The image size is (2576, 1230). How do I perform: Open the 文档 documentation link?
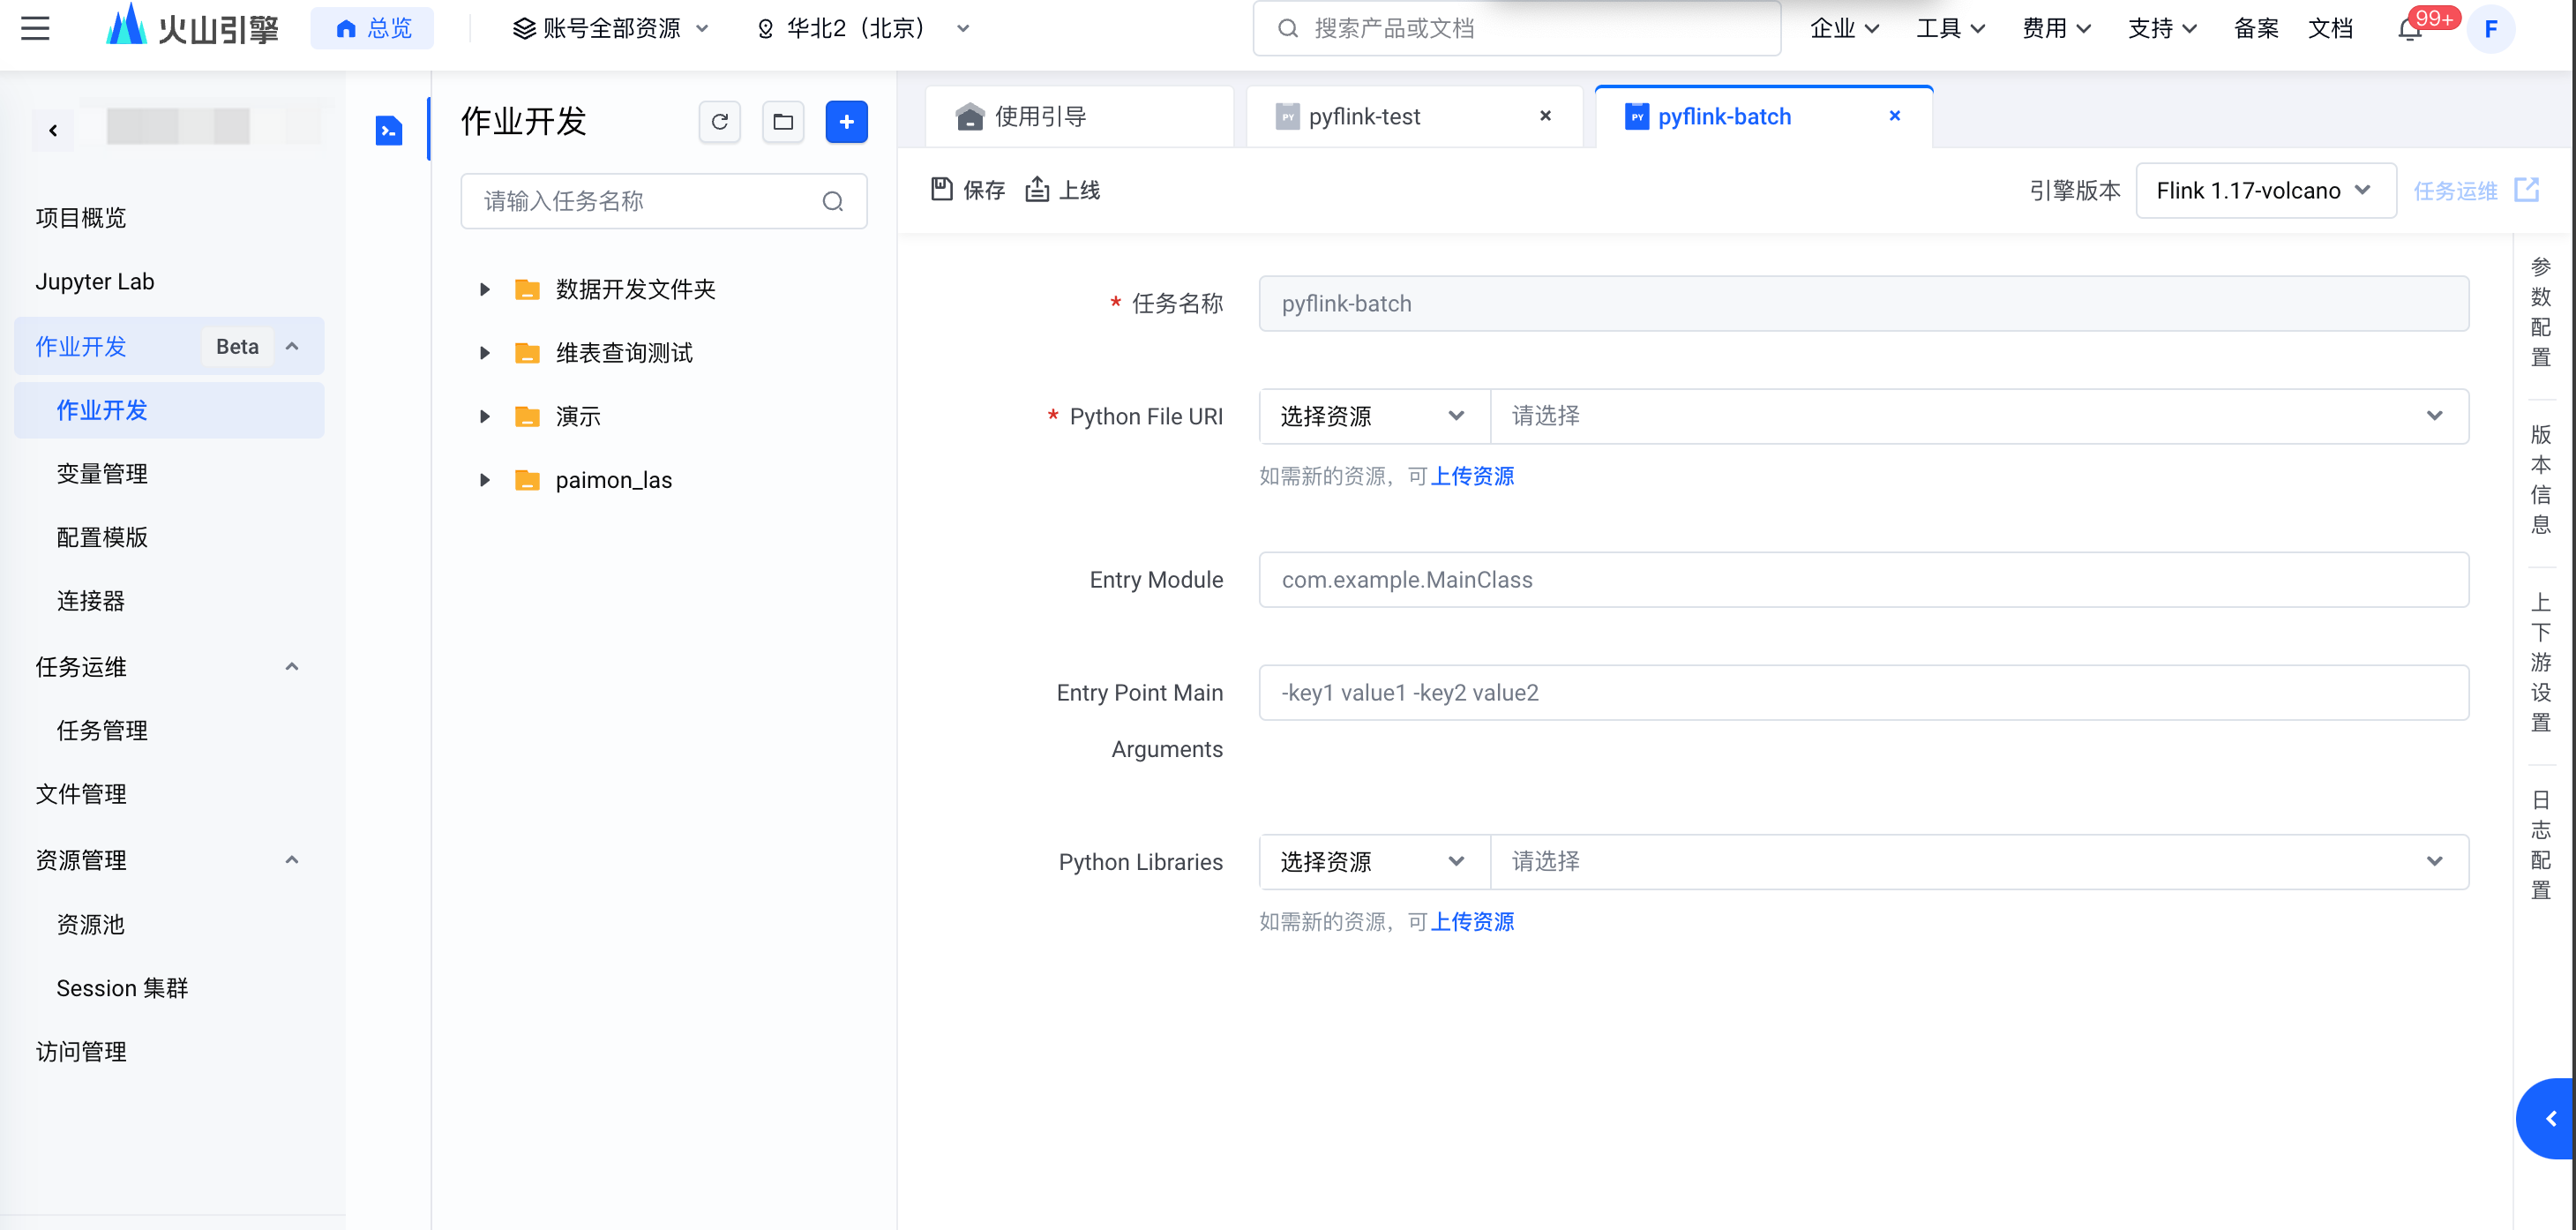[2330, 28]
